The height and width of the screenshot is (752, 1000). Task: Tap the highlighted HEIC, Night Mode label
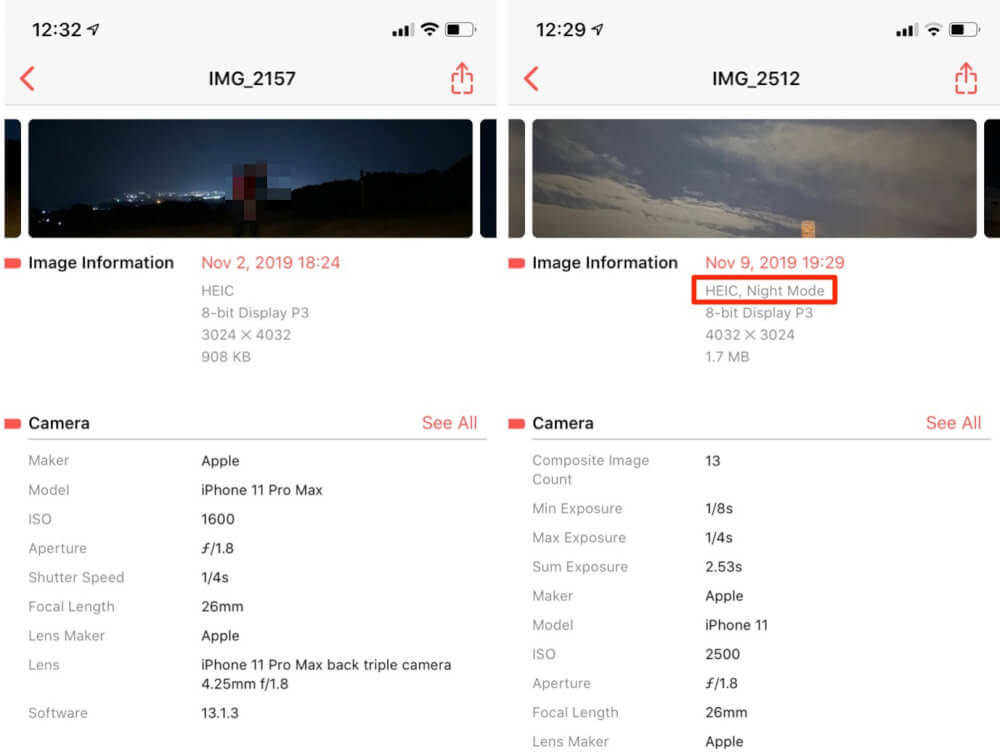[764, 291]
